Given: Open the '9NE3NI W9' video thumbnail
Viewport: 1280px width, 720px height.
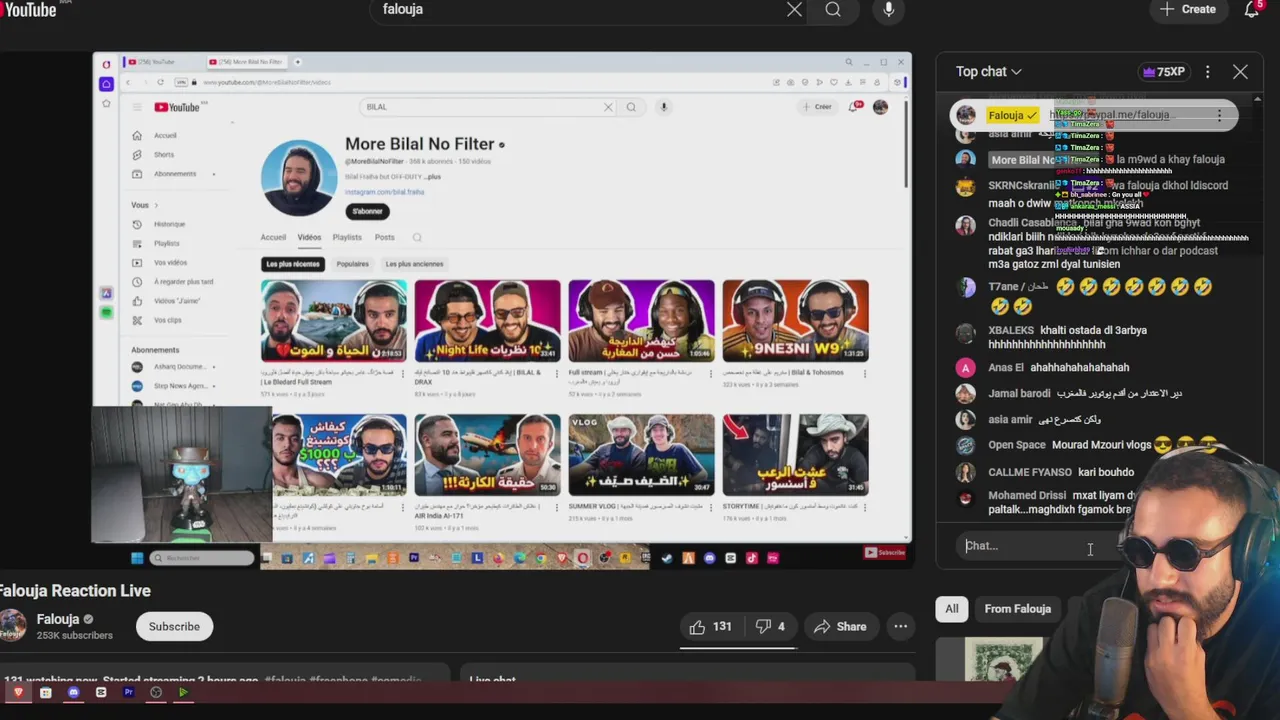Looking at the screenshot, I should click(x=796, y=321).
